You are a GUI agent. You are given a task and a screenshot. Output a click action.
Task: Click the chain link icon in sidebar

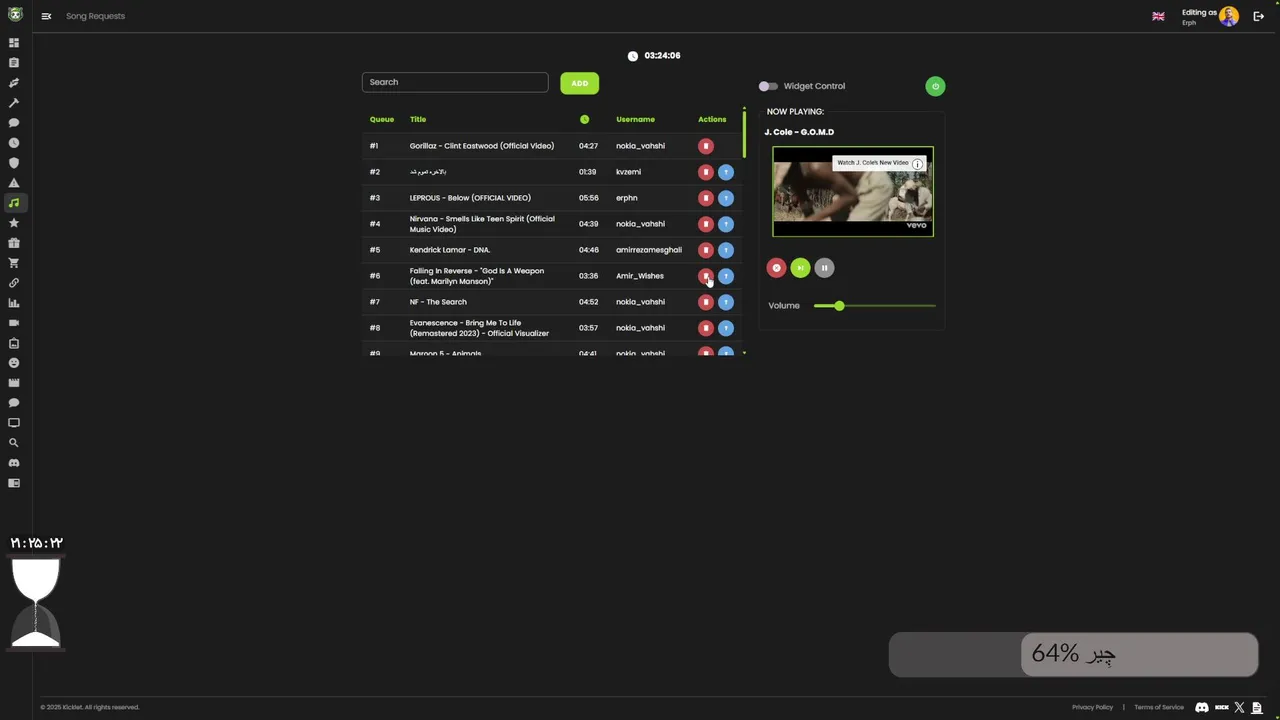[14, 283]
